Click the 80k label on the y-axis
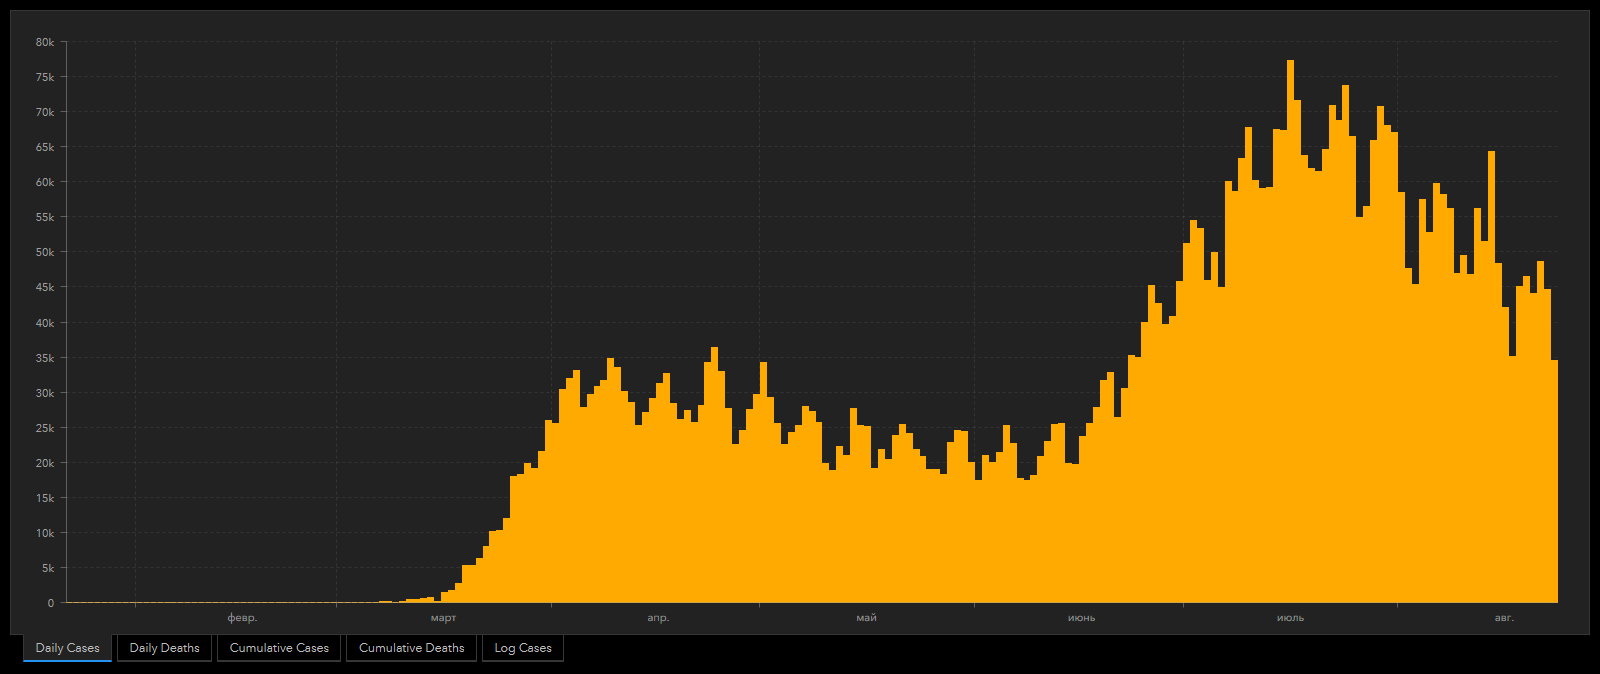Screen dimensions: 1600x674 45,42
